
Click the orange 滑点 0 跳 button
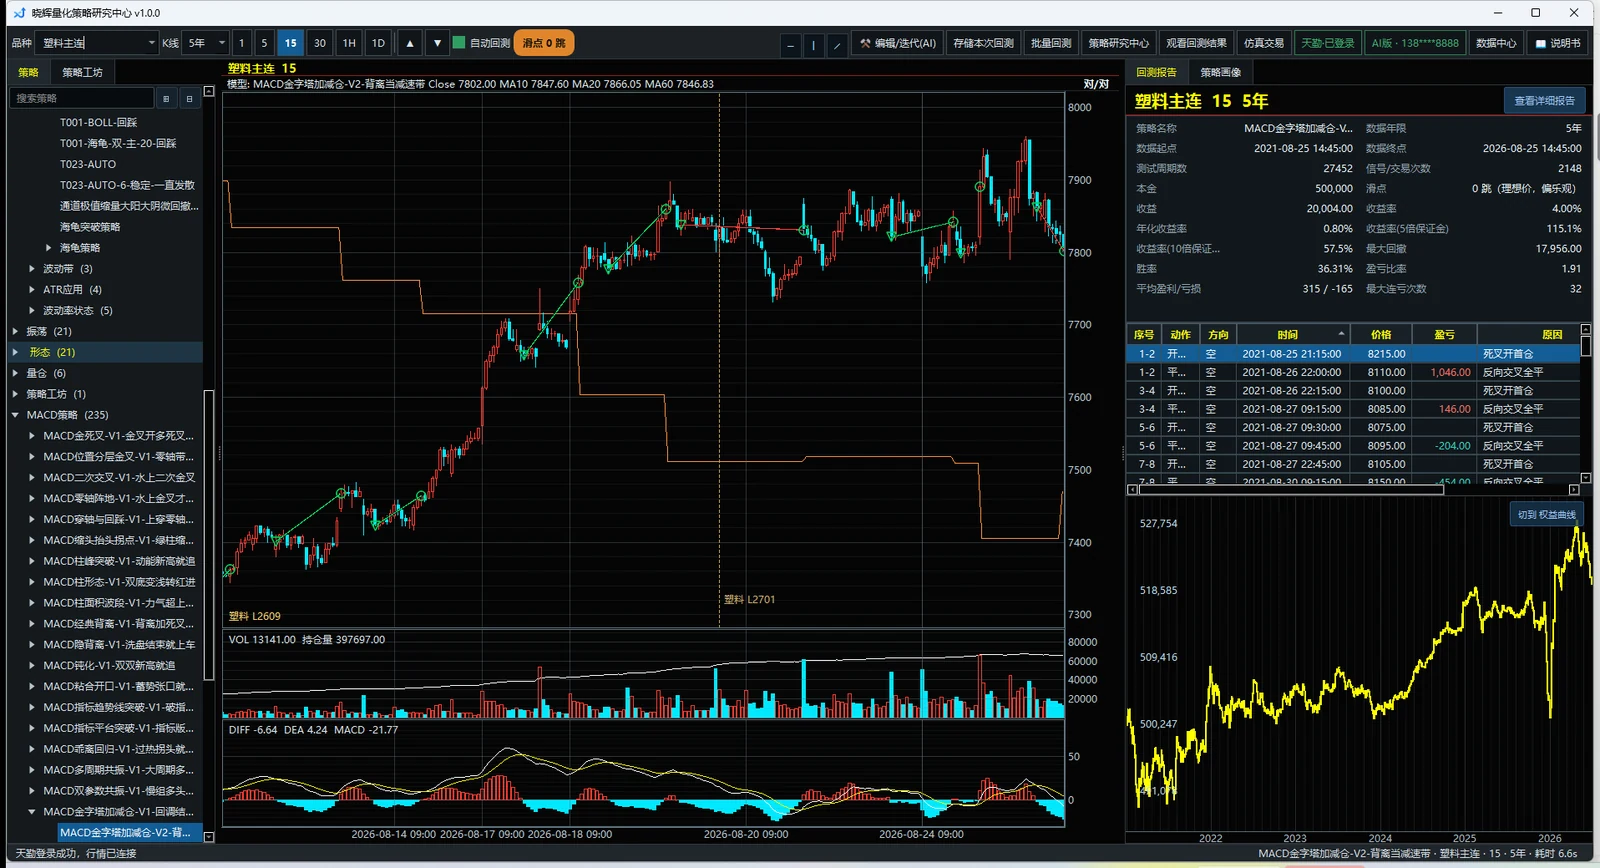(544, 43)
